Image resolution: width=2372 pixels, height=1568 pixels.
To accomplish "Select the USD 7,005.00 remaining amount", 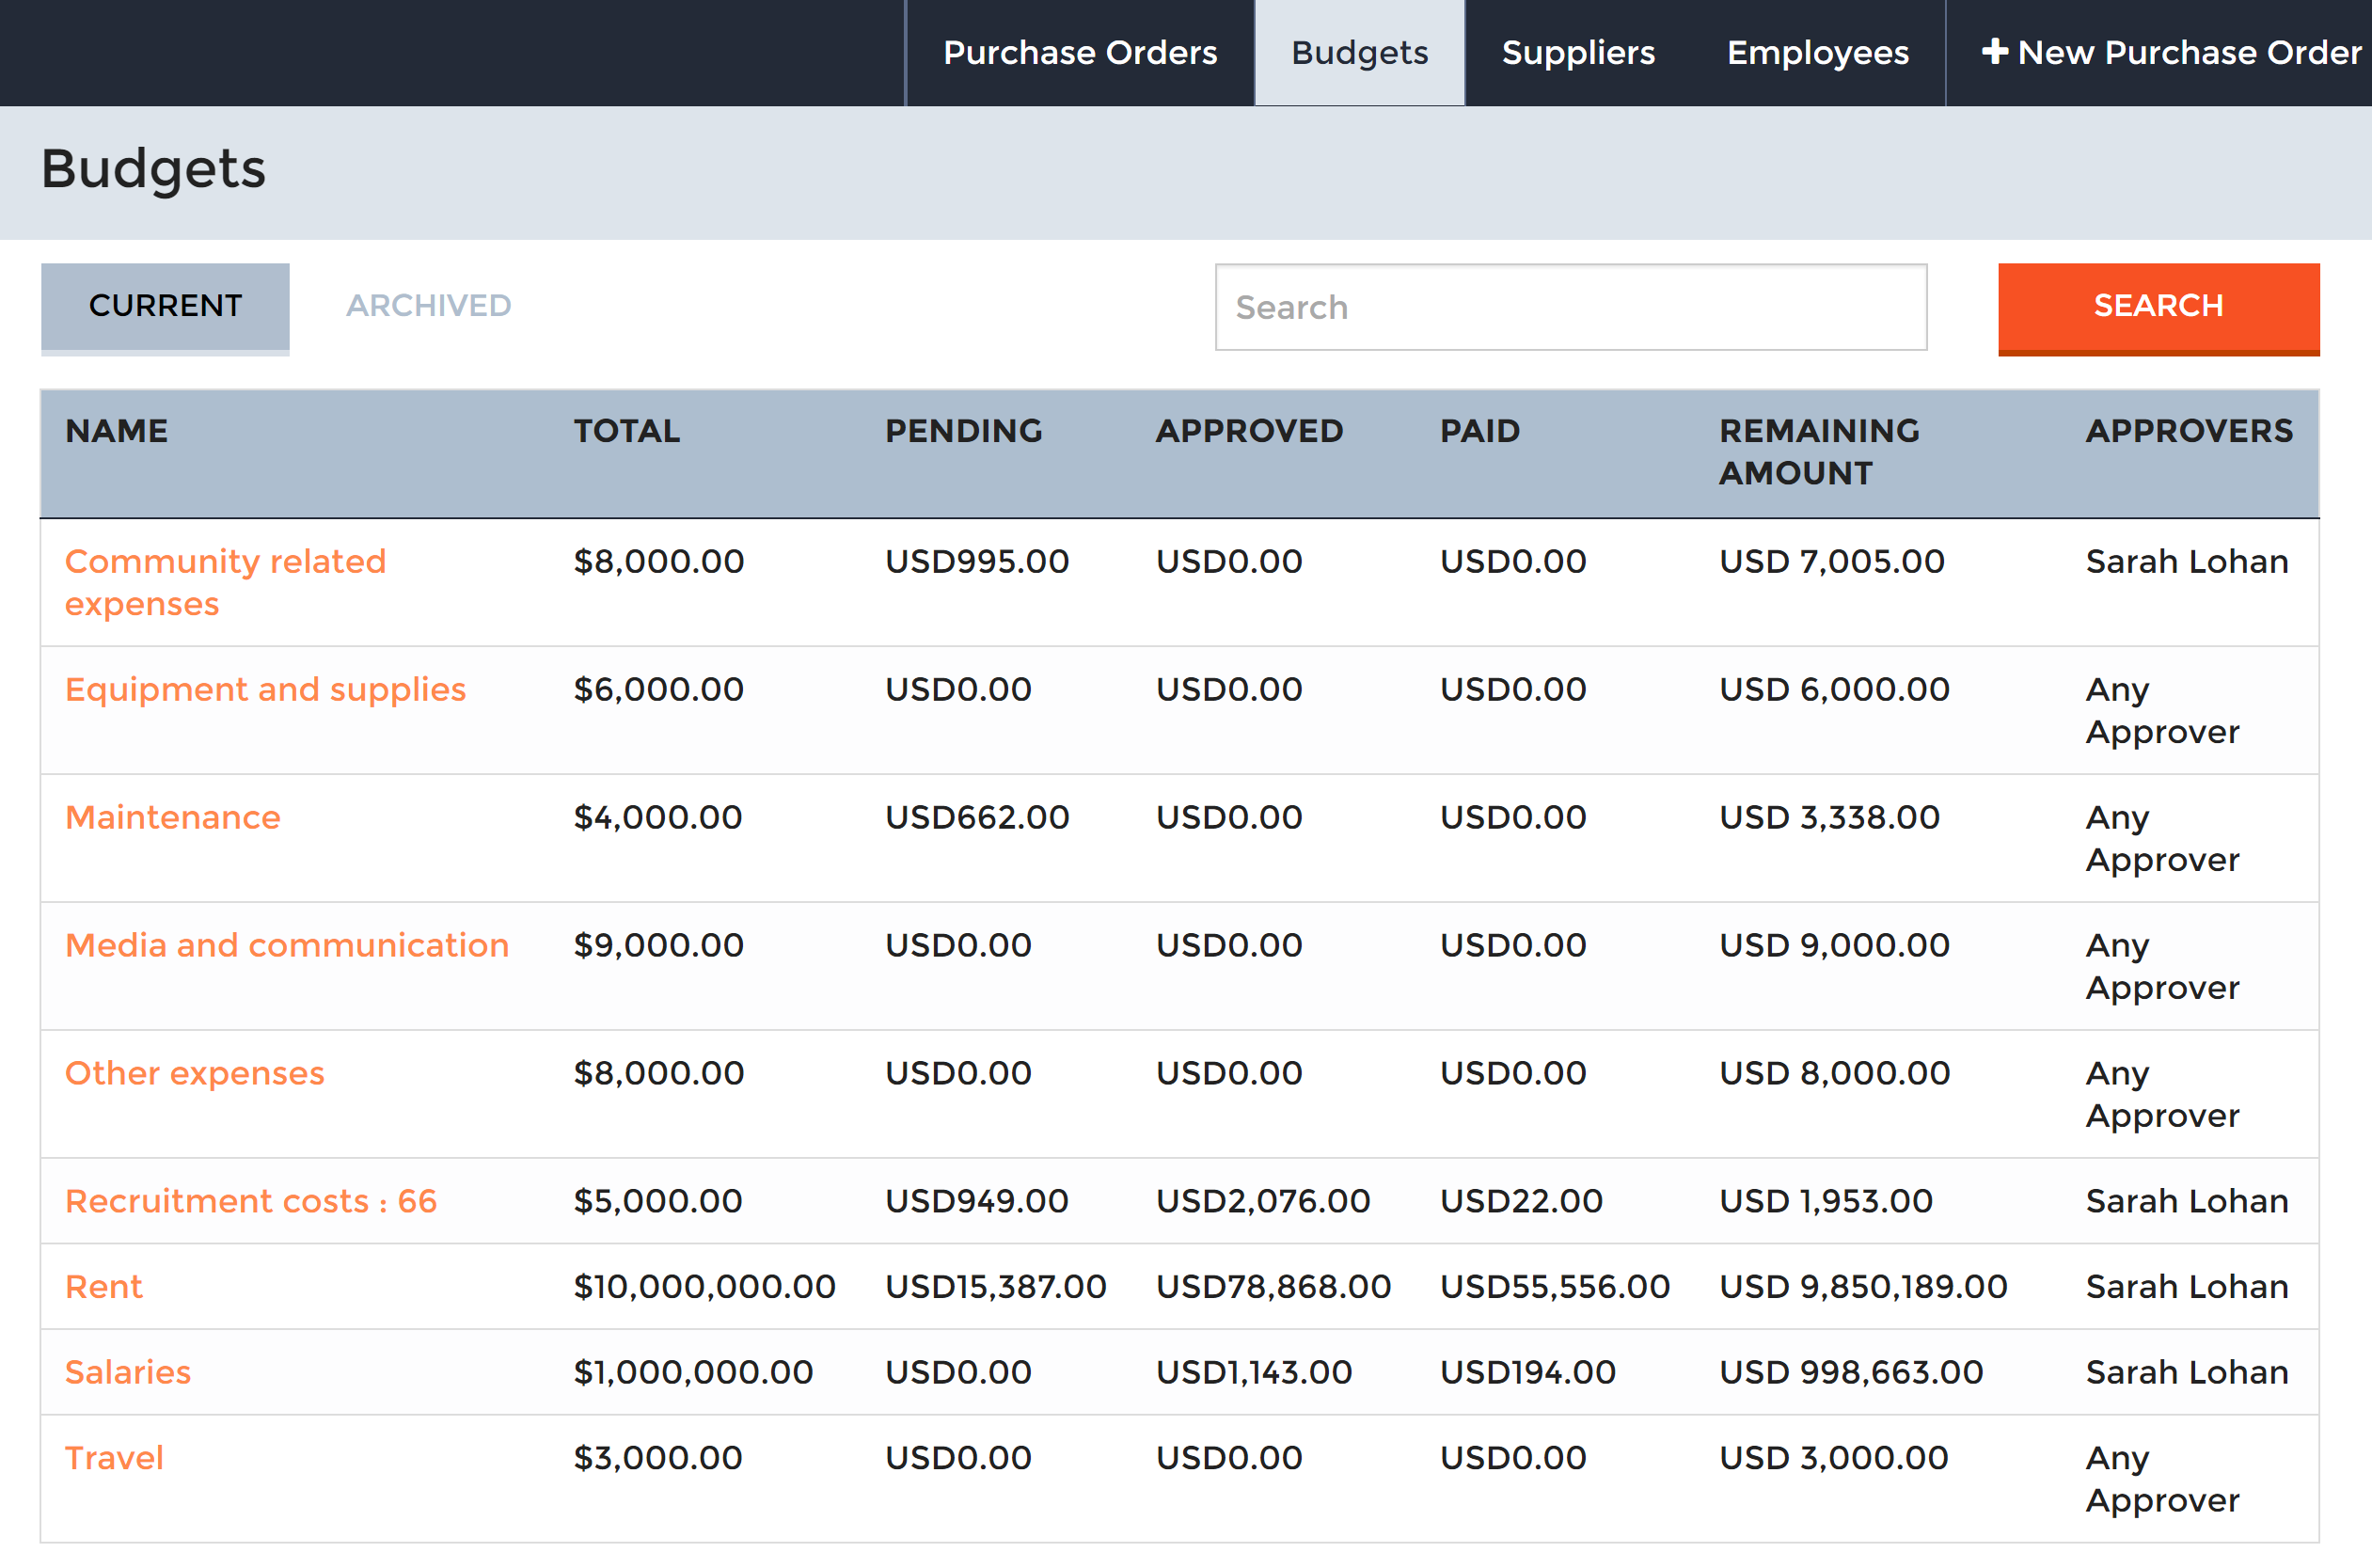I will click(1831, 561).
